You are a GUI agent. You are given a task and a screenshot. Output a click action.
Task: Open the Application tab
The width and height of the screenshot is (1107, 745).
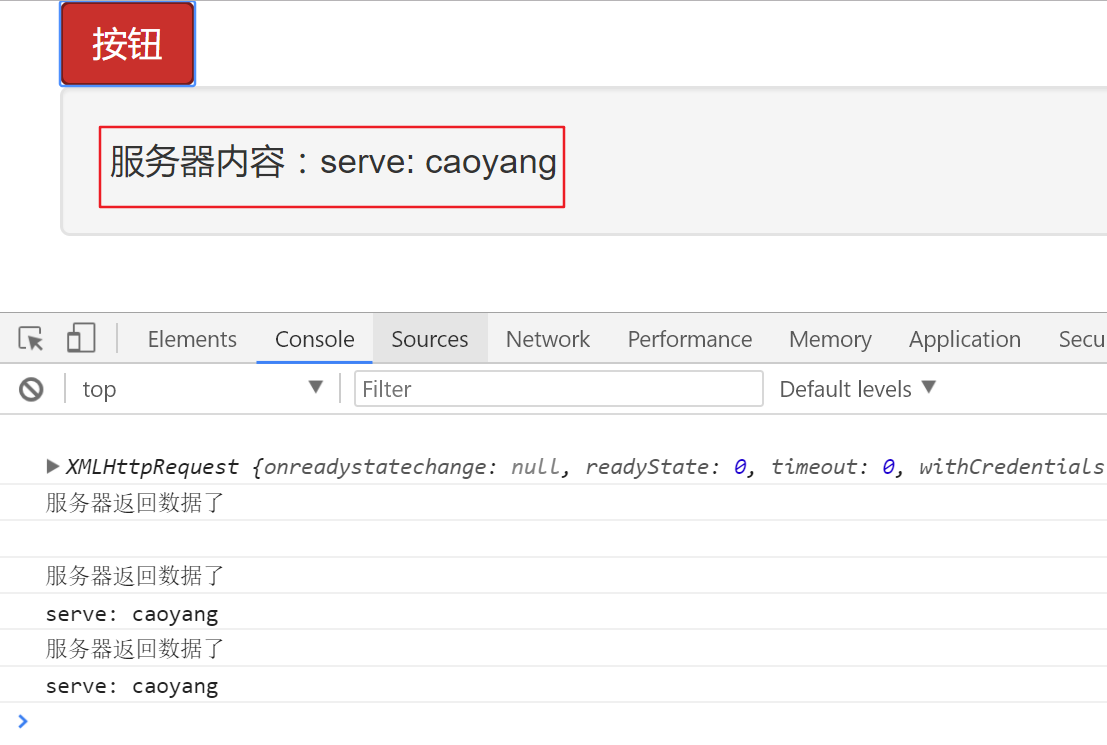tap(965, 339)
